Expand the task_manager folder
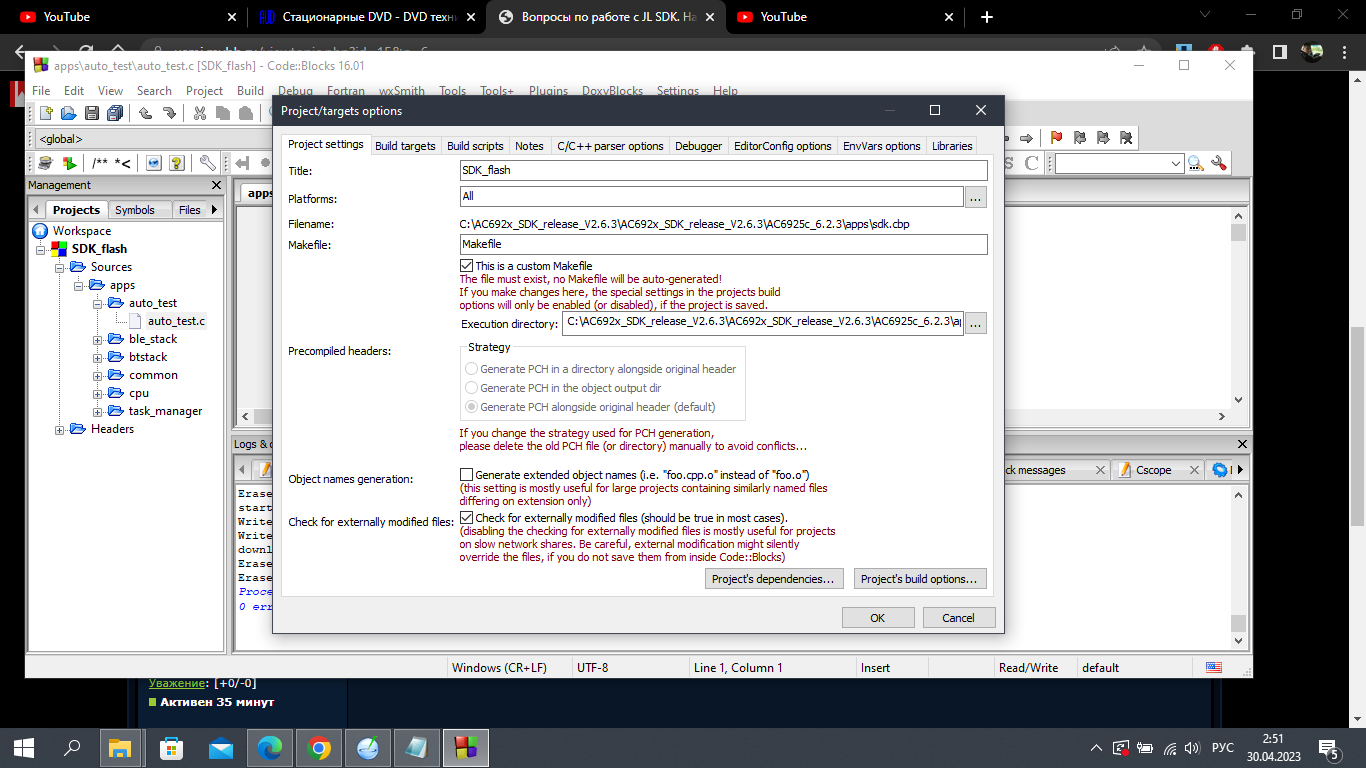 pos(98,411)
